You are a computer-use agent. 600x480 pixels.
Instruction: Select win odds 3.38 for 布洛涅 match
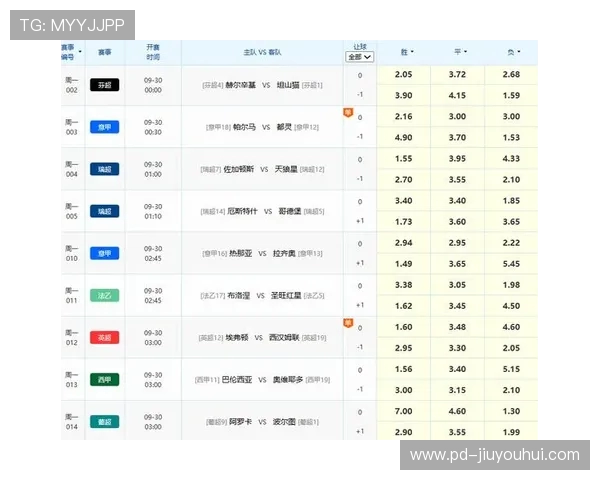[x=403, y=285]
